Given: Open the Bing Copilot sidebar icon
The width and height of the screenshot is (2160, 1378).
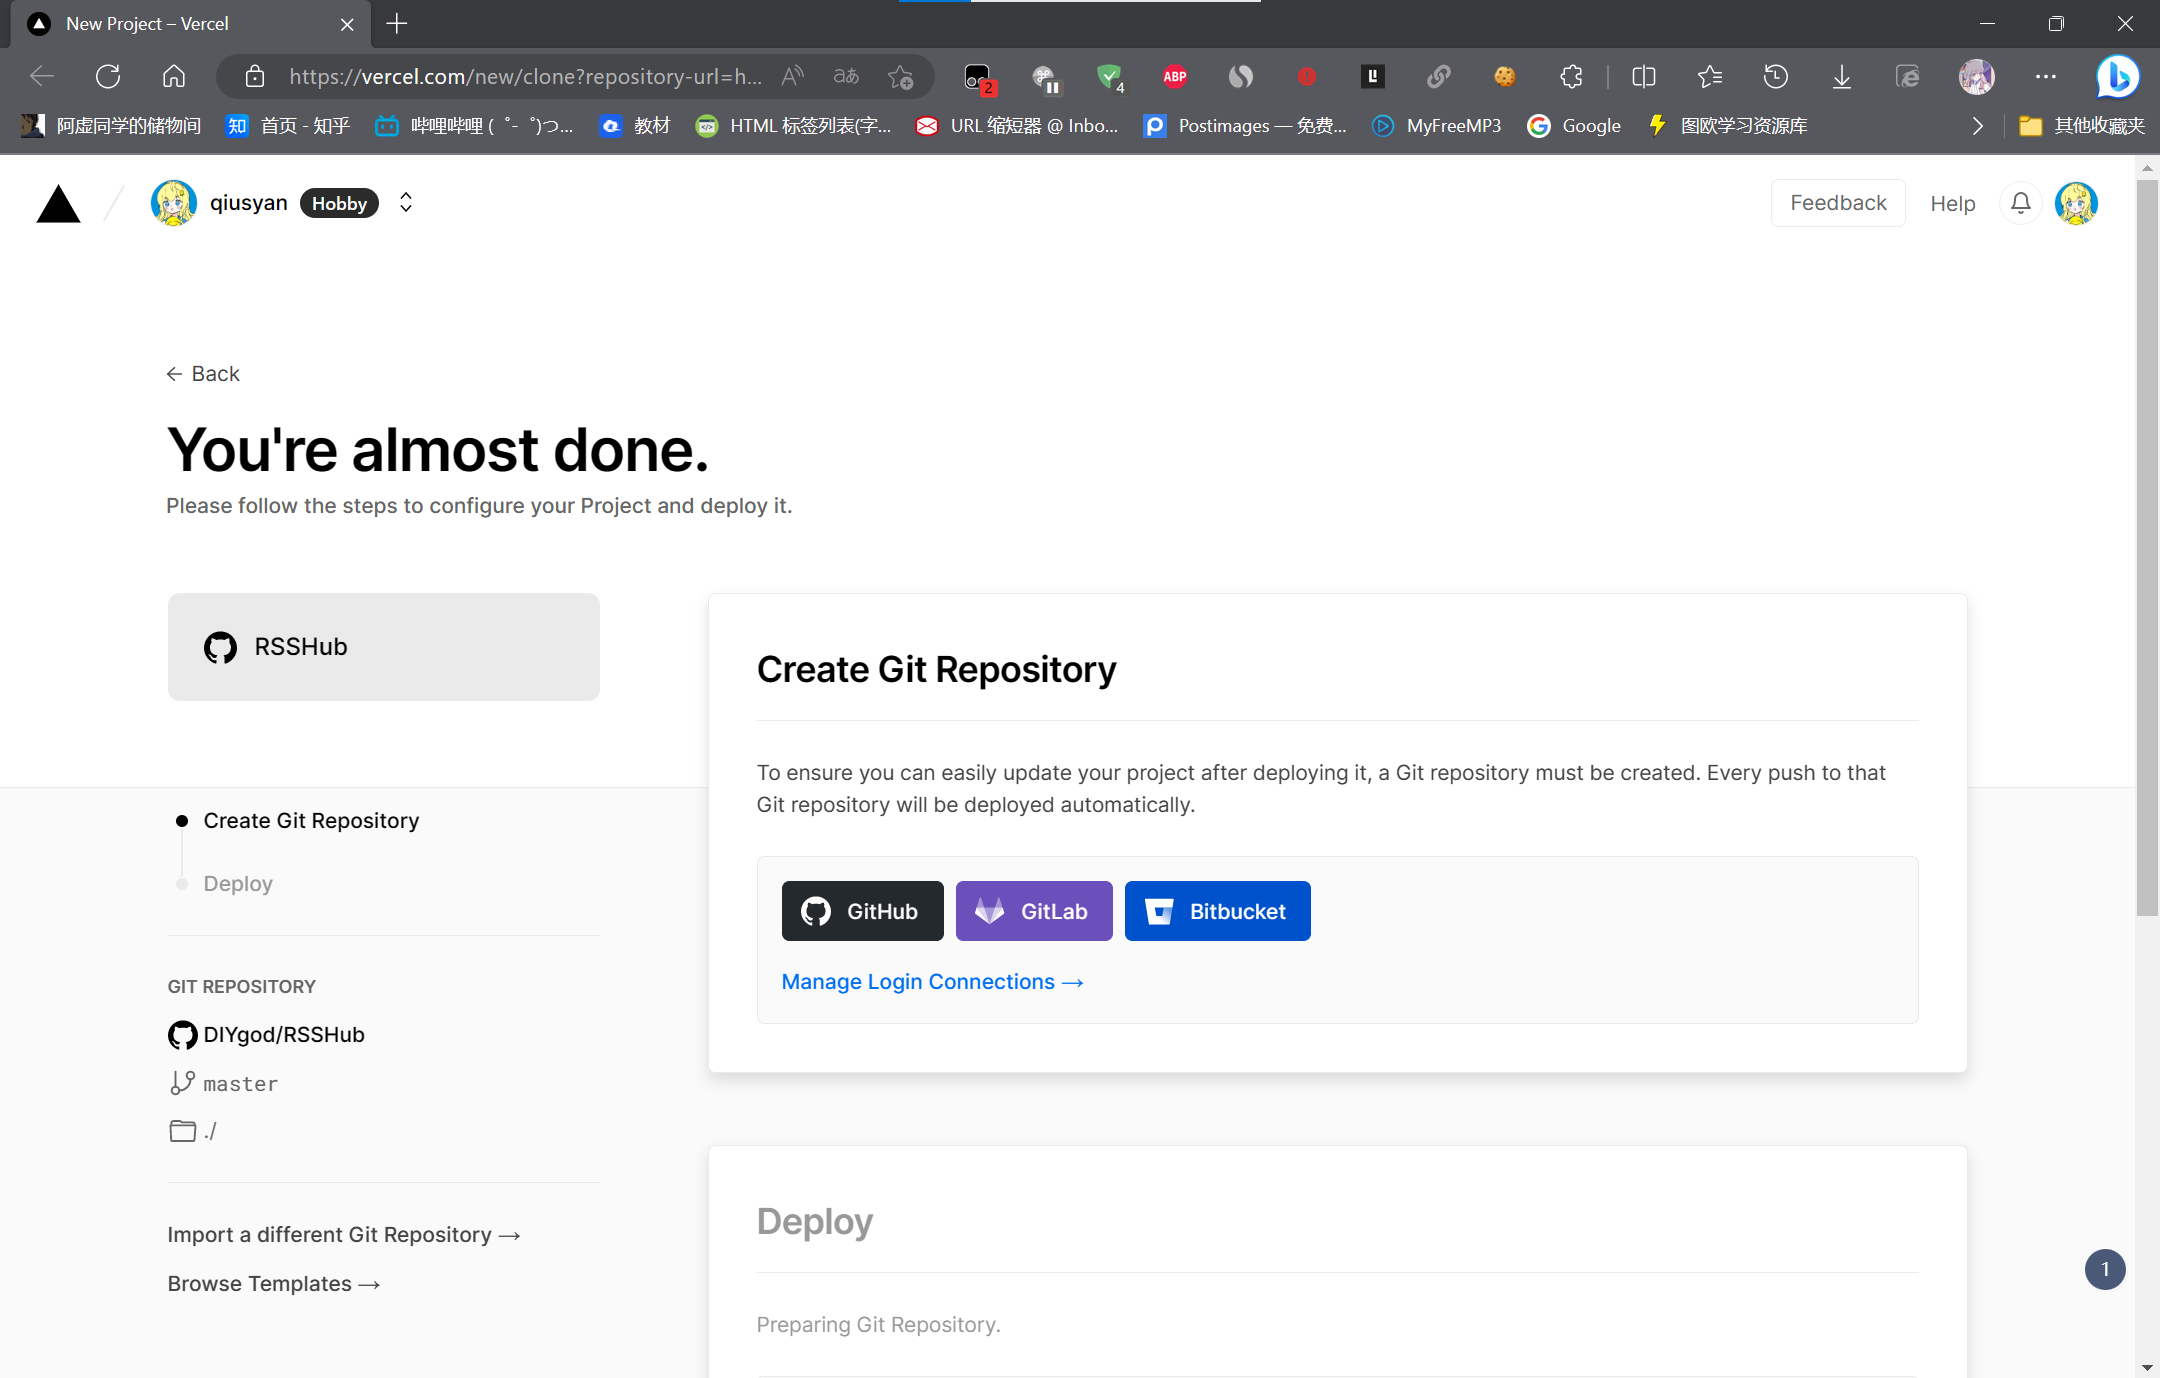Looking at the screenshot, I should pyautogui.click(x=2118, y=76).
